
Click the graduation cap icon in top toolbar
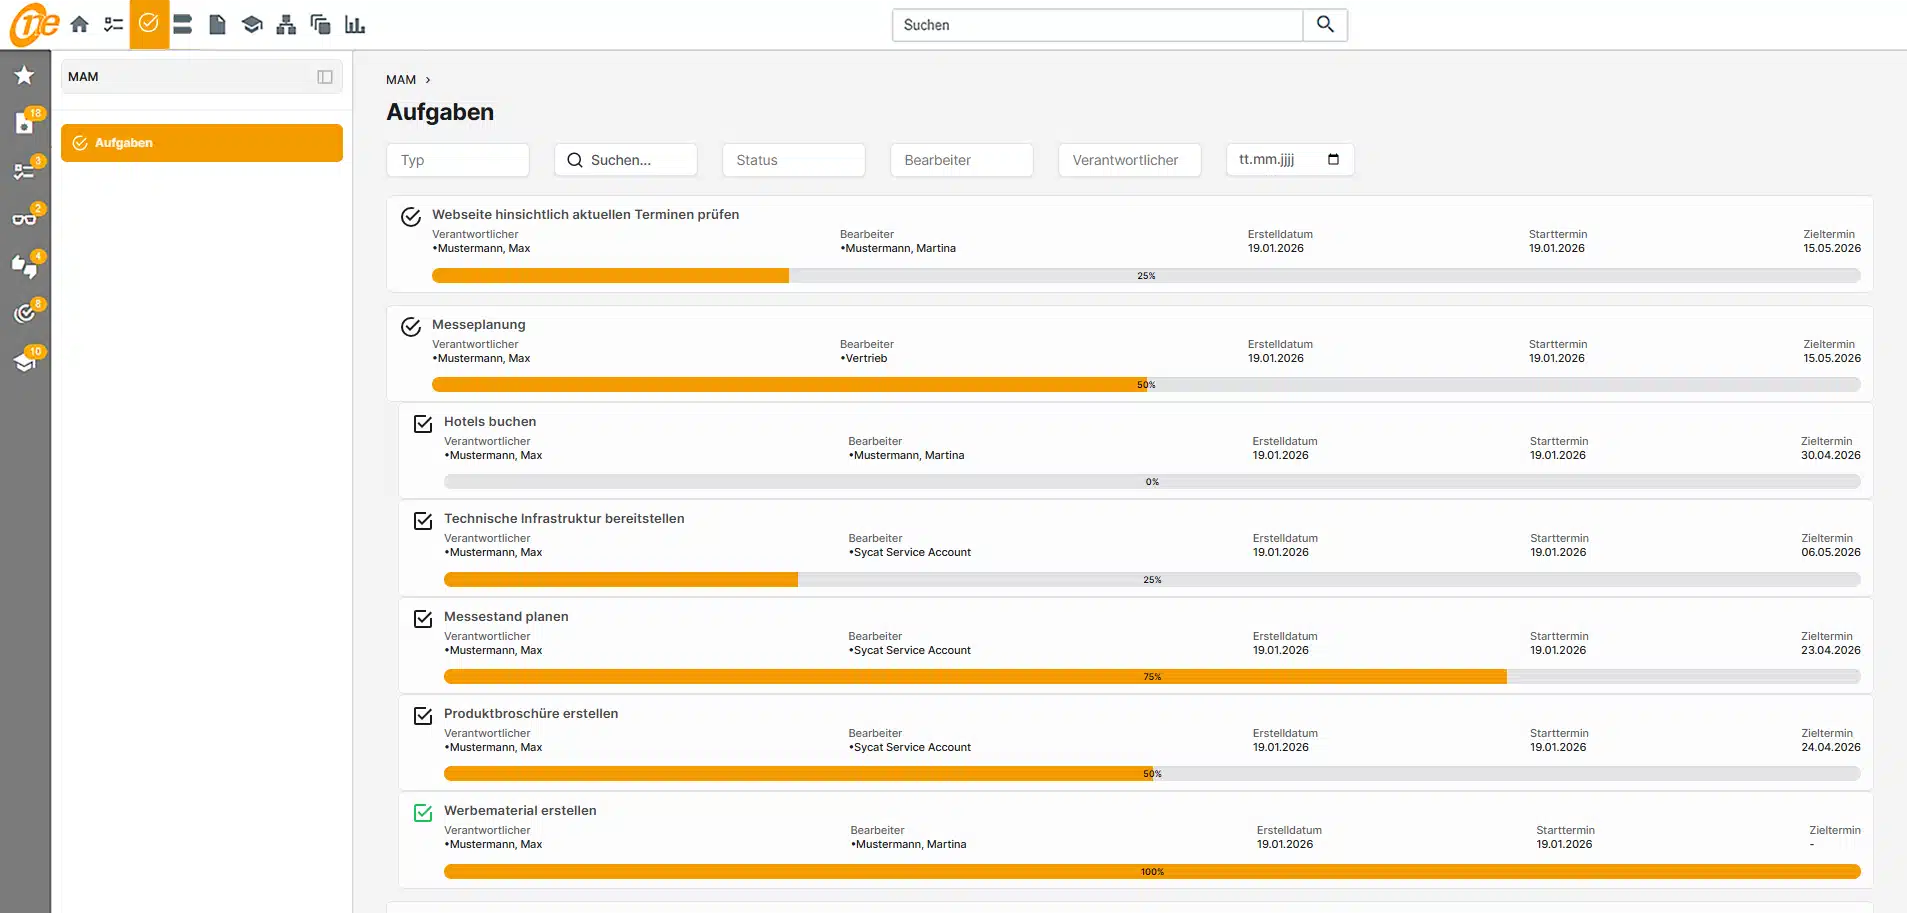point(252,25)
